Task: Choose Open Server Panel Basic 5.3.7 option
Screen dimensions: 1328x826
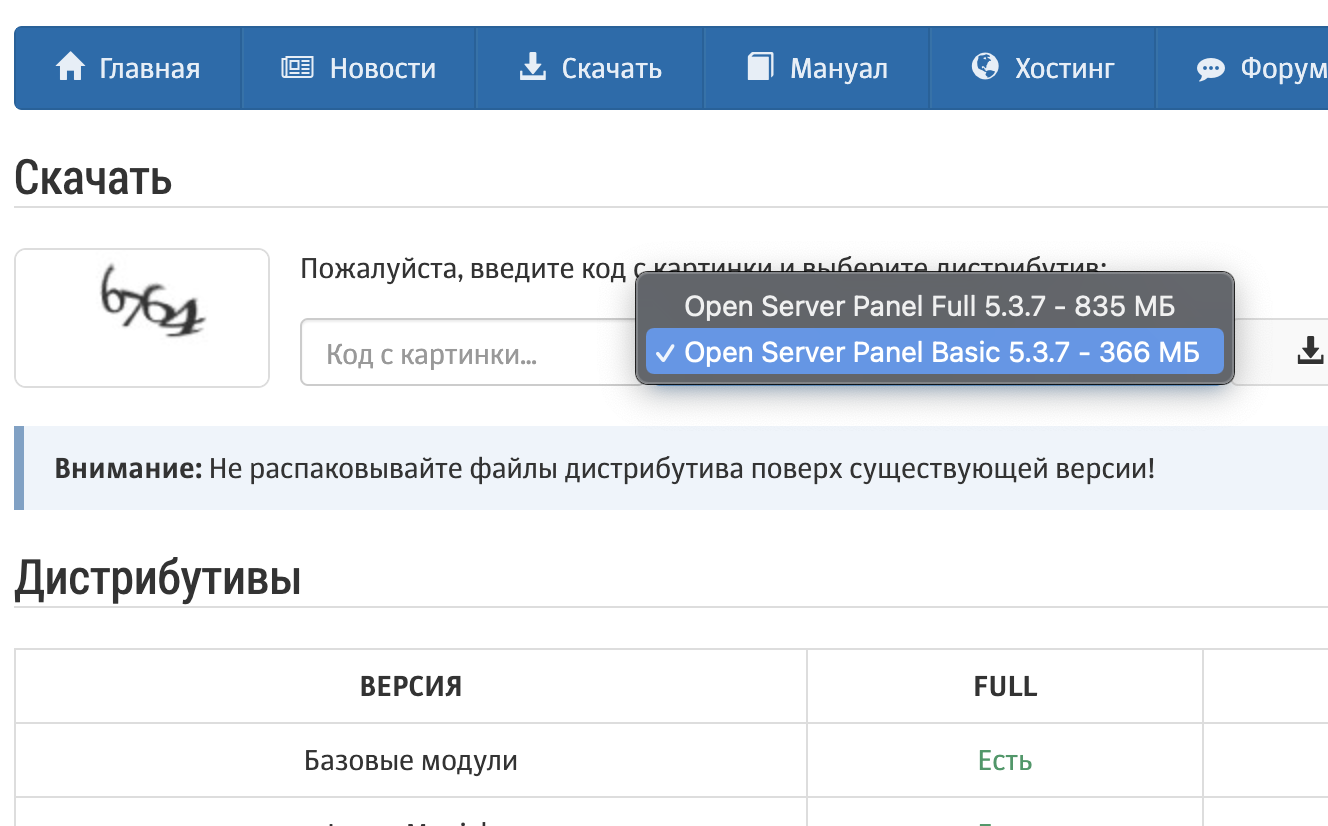Action: 935,352
